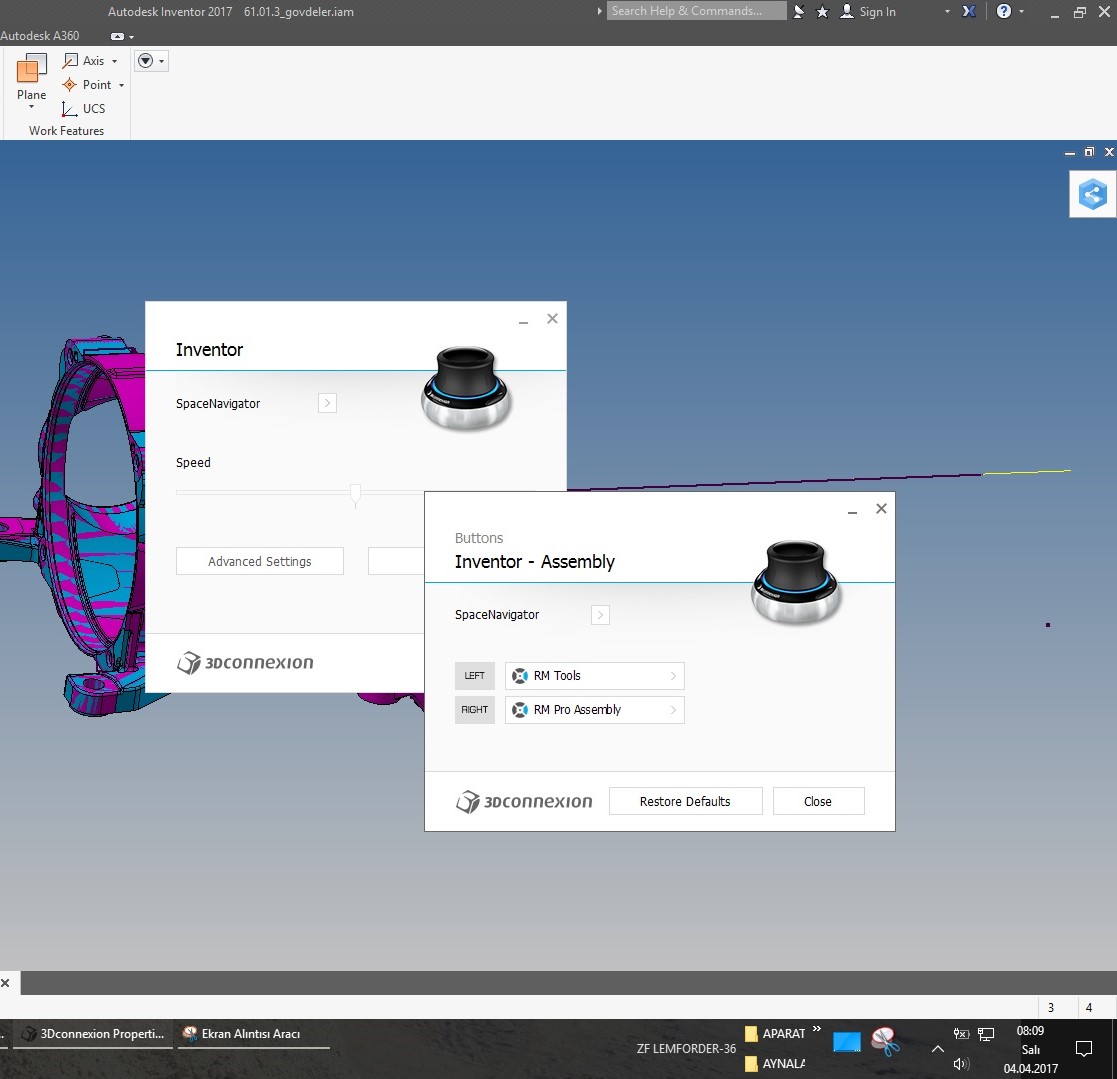This screenshot has width=1117, height=1079.
Task: Open Autodesk Exchange Apps X icon
Action: [969, 11]
